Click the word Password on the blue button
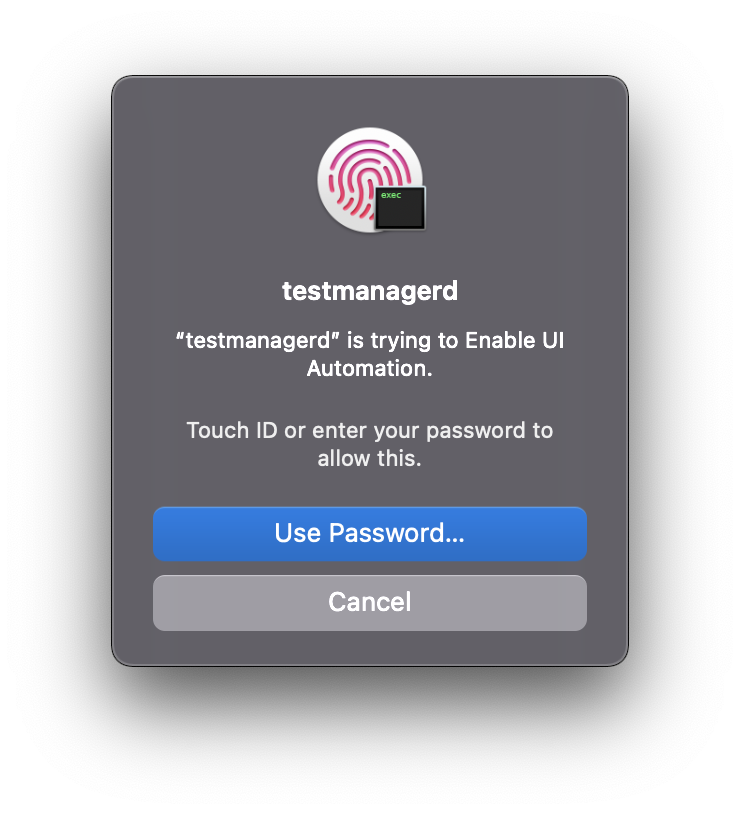 click(397, 533)
